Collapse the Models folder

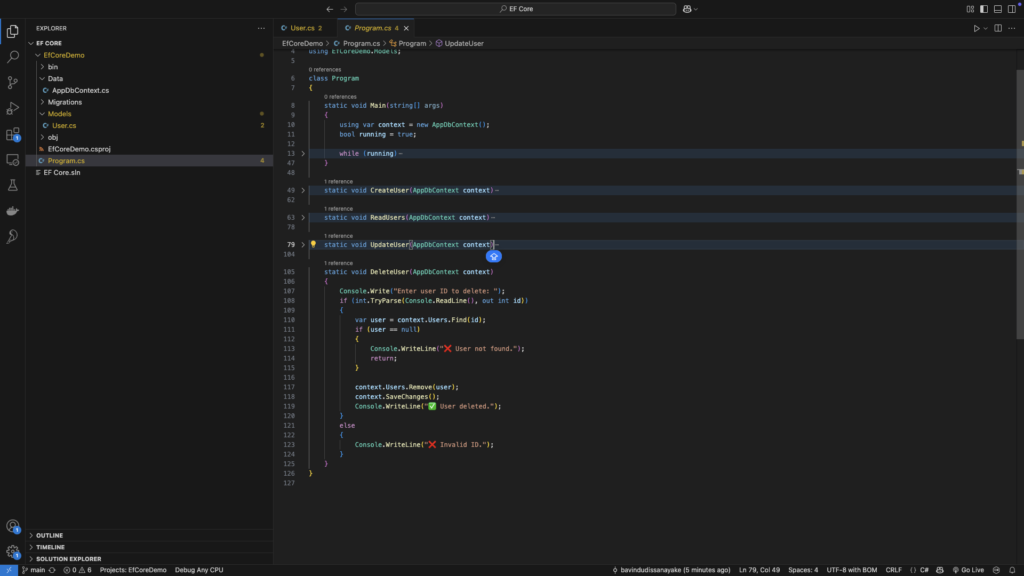[x=42, y=114]
